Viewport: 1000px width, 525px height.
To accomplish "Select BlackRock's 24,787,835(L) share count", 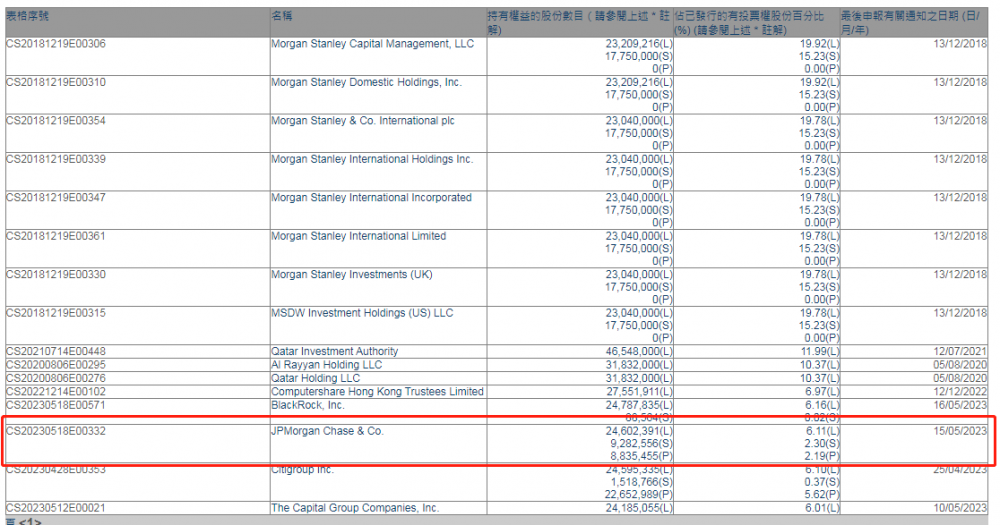I will (638, 405).
